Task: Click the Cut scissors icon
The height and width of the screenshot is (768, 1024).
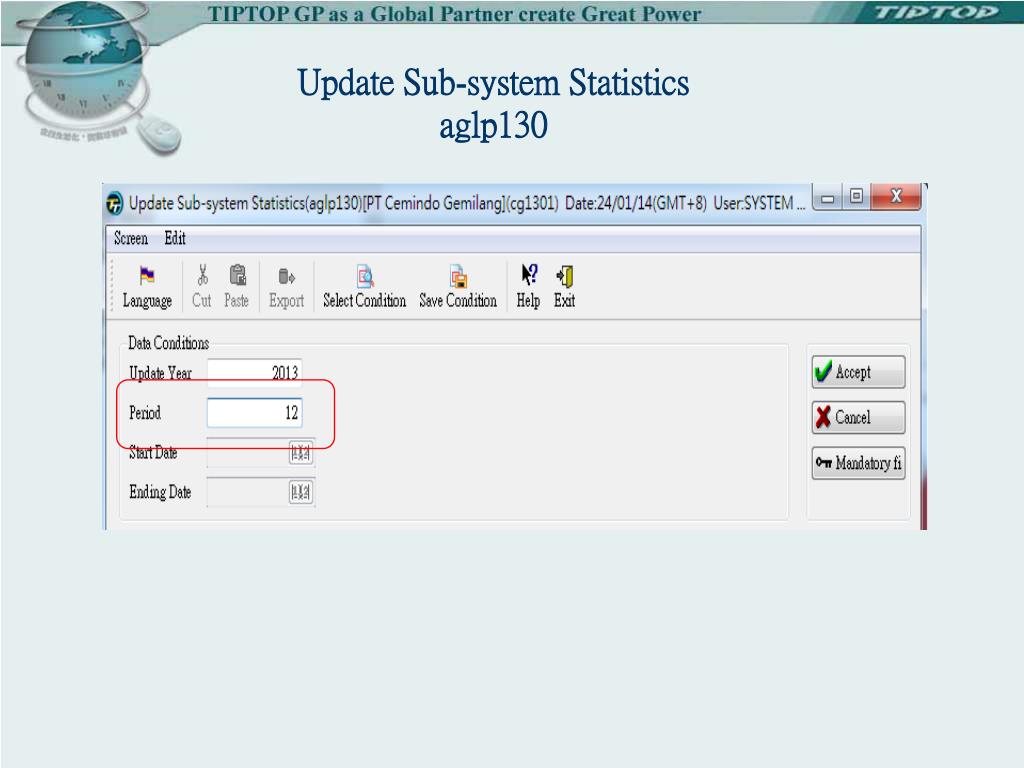Action: pyautogui.click(x=202, y=276)
